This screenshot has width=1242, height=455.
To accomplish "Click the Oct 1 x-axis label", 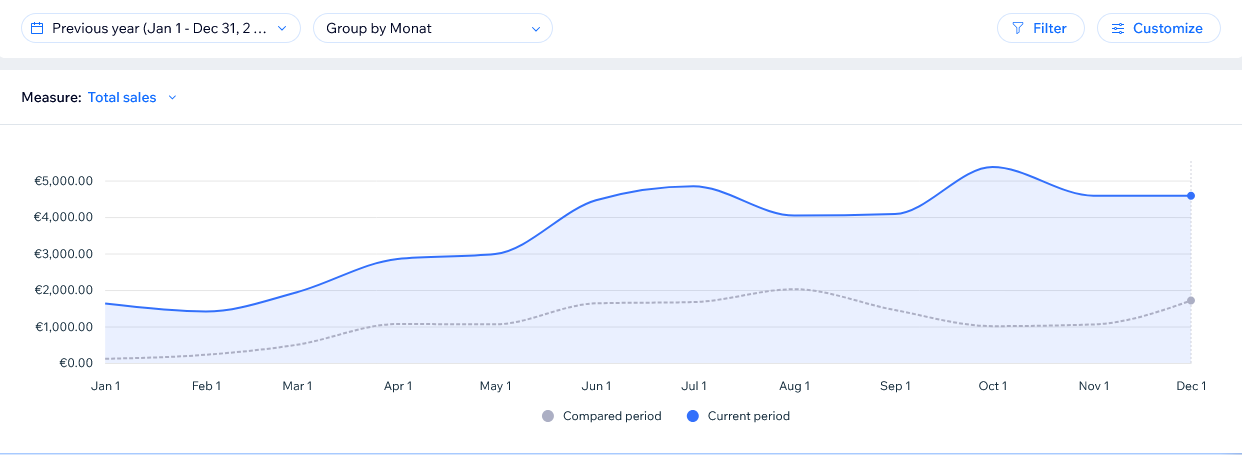I will click(992, 386).
